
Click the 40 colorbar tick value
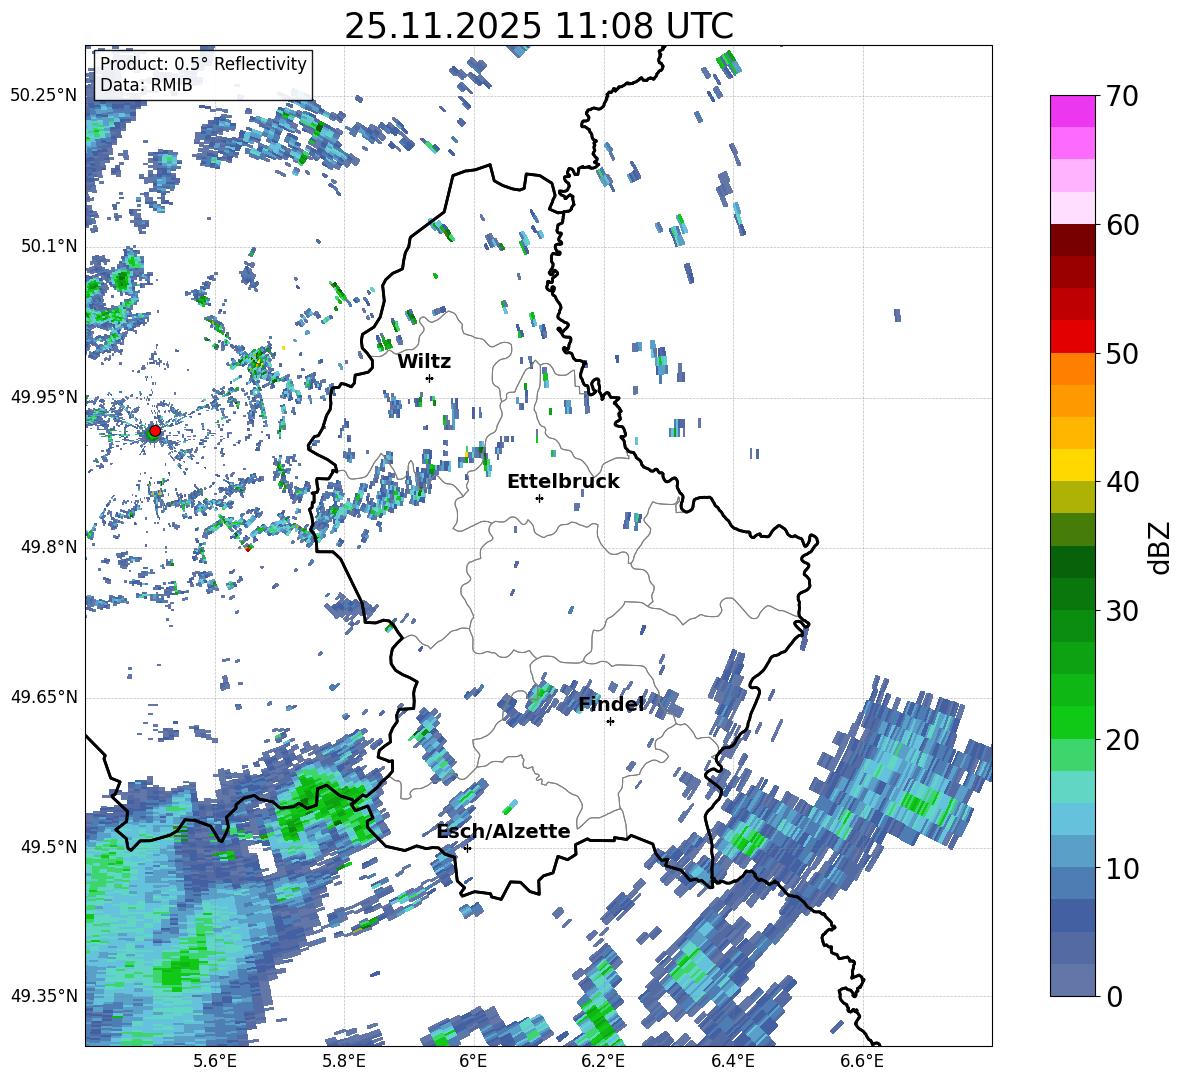point(1123,482)
